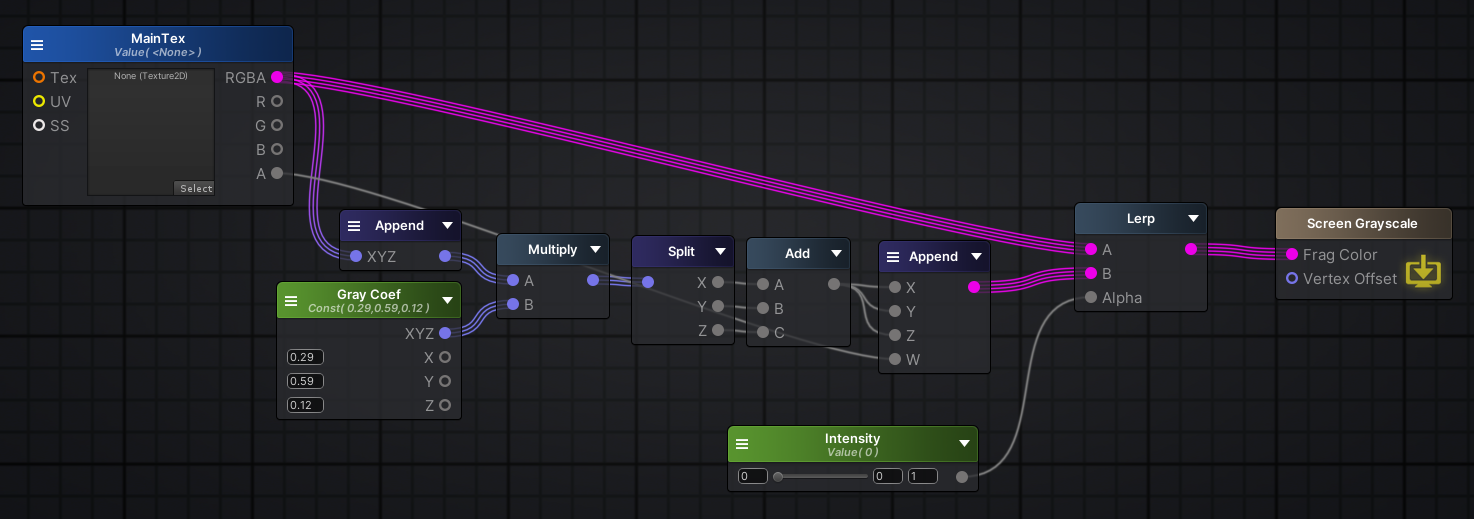Click the Gray Coef Y value field 0.59
The width and height of the screenshot is (1474, 519).
(x=305, y=381)
